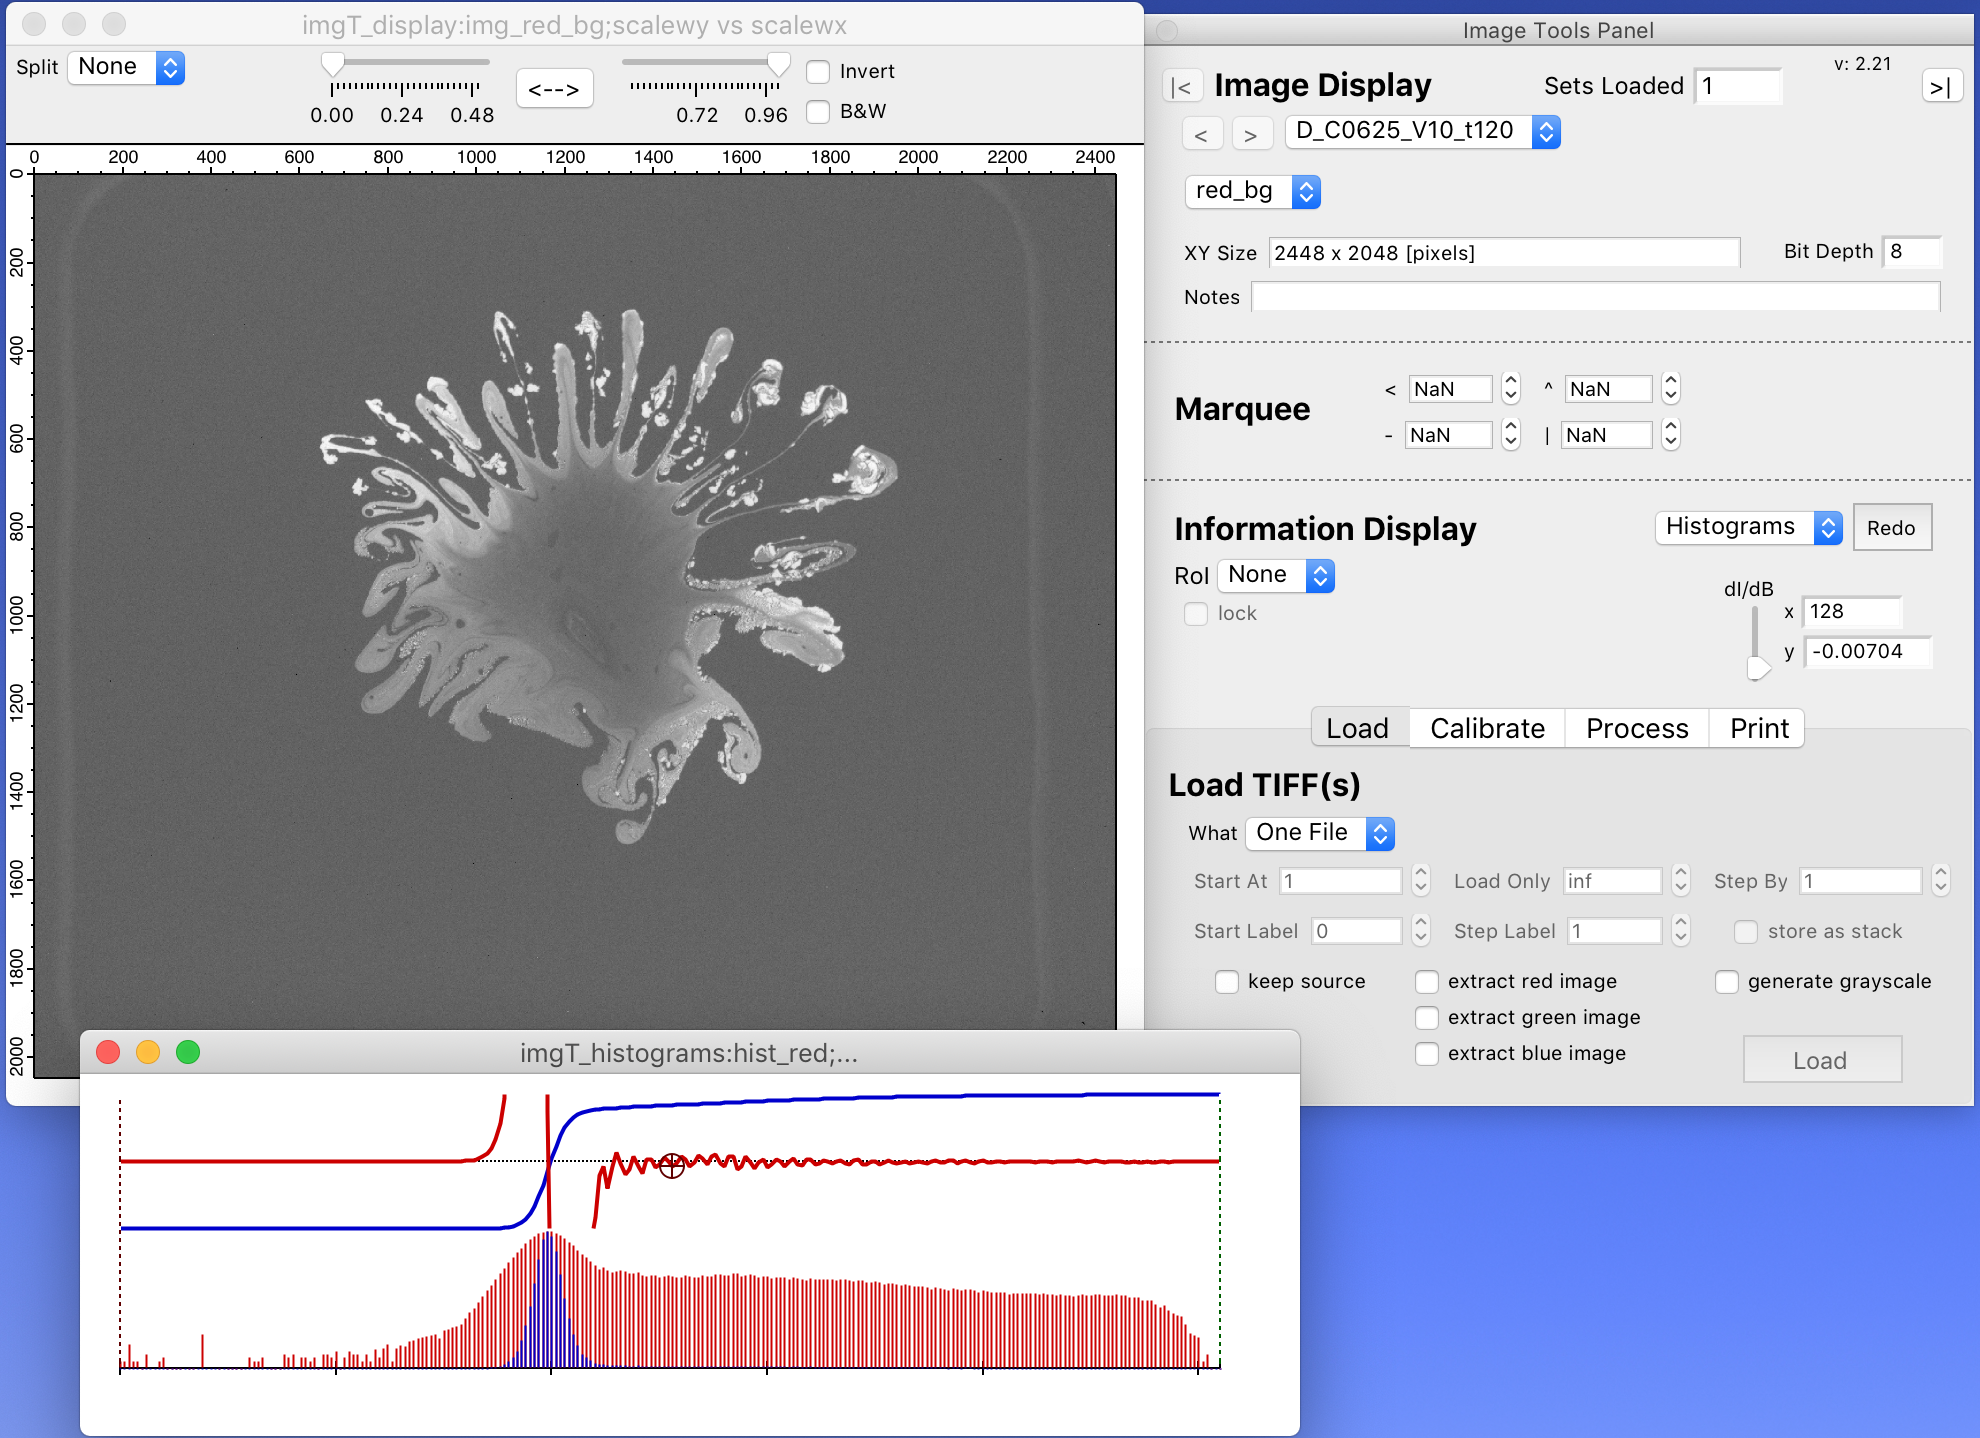
Task: Enable store as stack
Action: click(1746, 931)
